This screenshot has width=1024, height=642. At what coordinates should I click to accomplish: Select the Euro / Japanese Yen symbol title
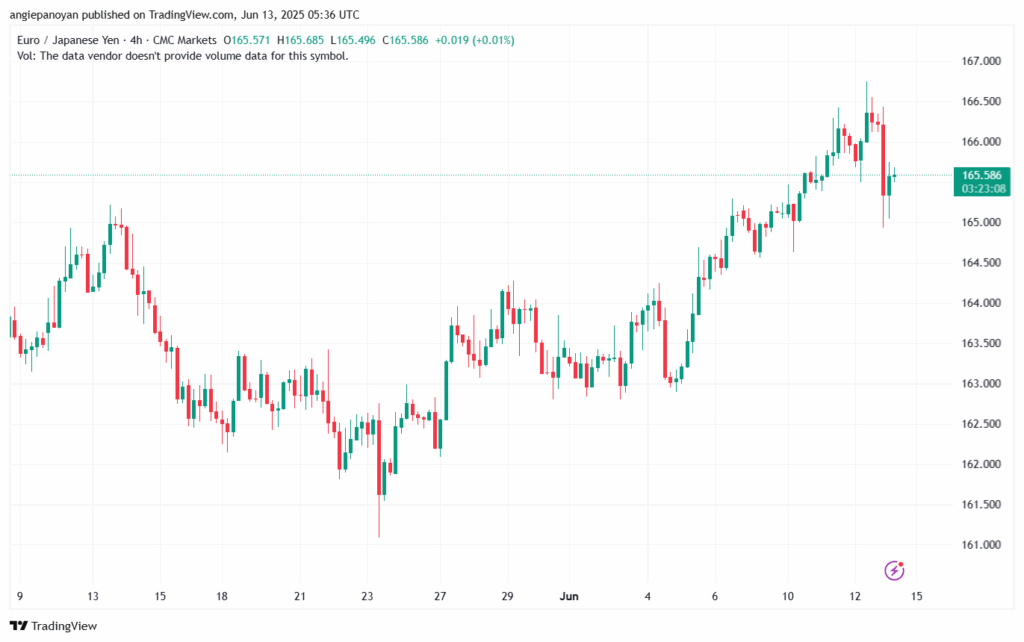(71, 40)
